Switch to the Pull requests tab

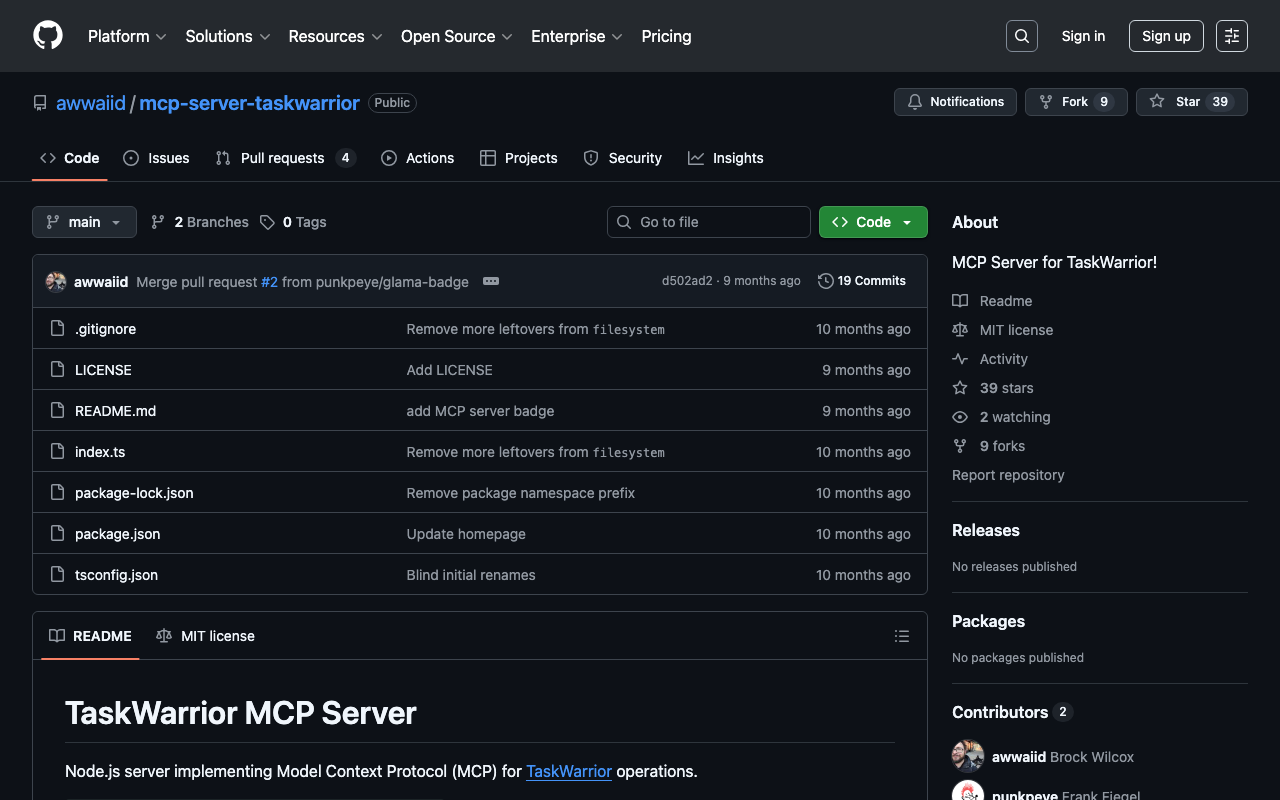pos(283,158)
